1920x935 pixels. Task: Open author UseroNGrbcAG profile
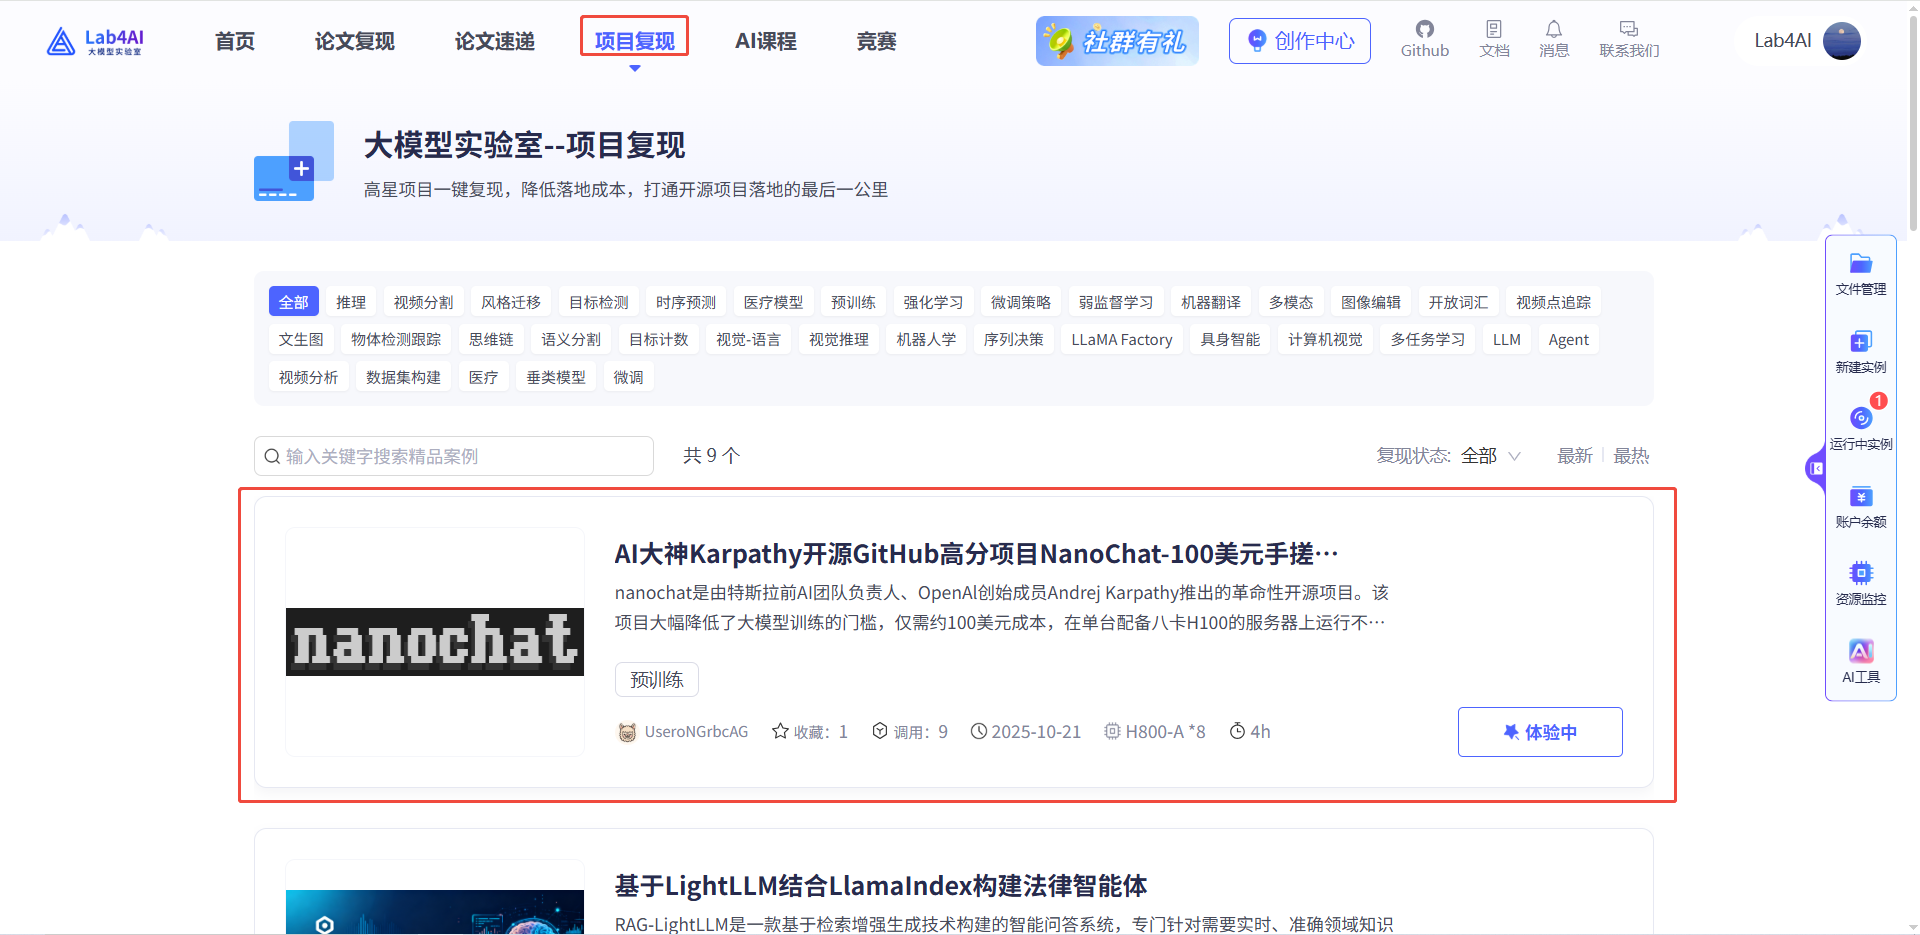click(x=683, y=732)
